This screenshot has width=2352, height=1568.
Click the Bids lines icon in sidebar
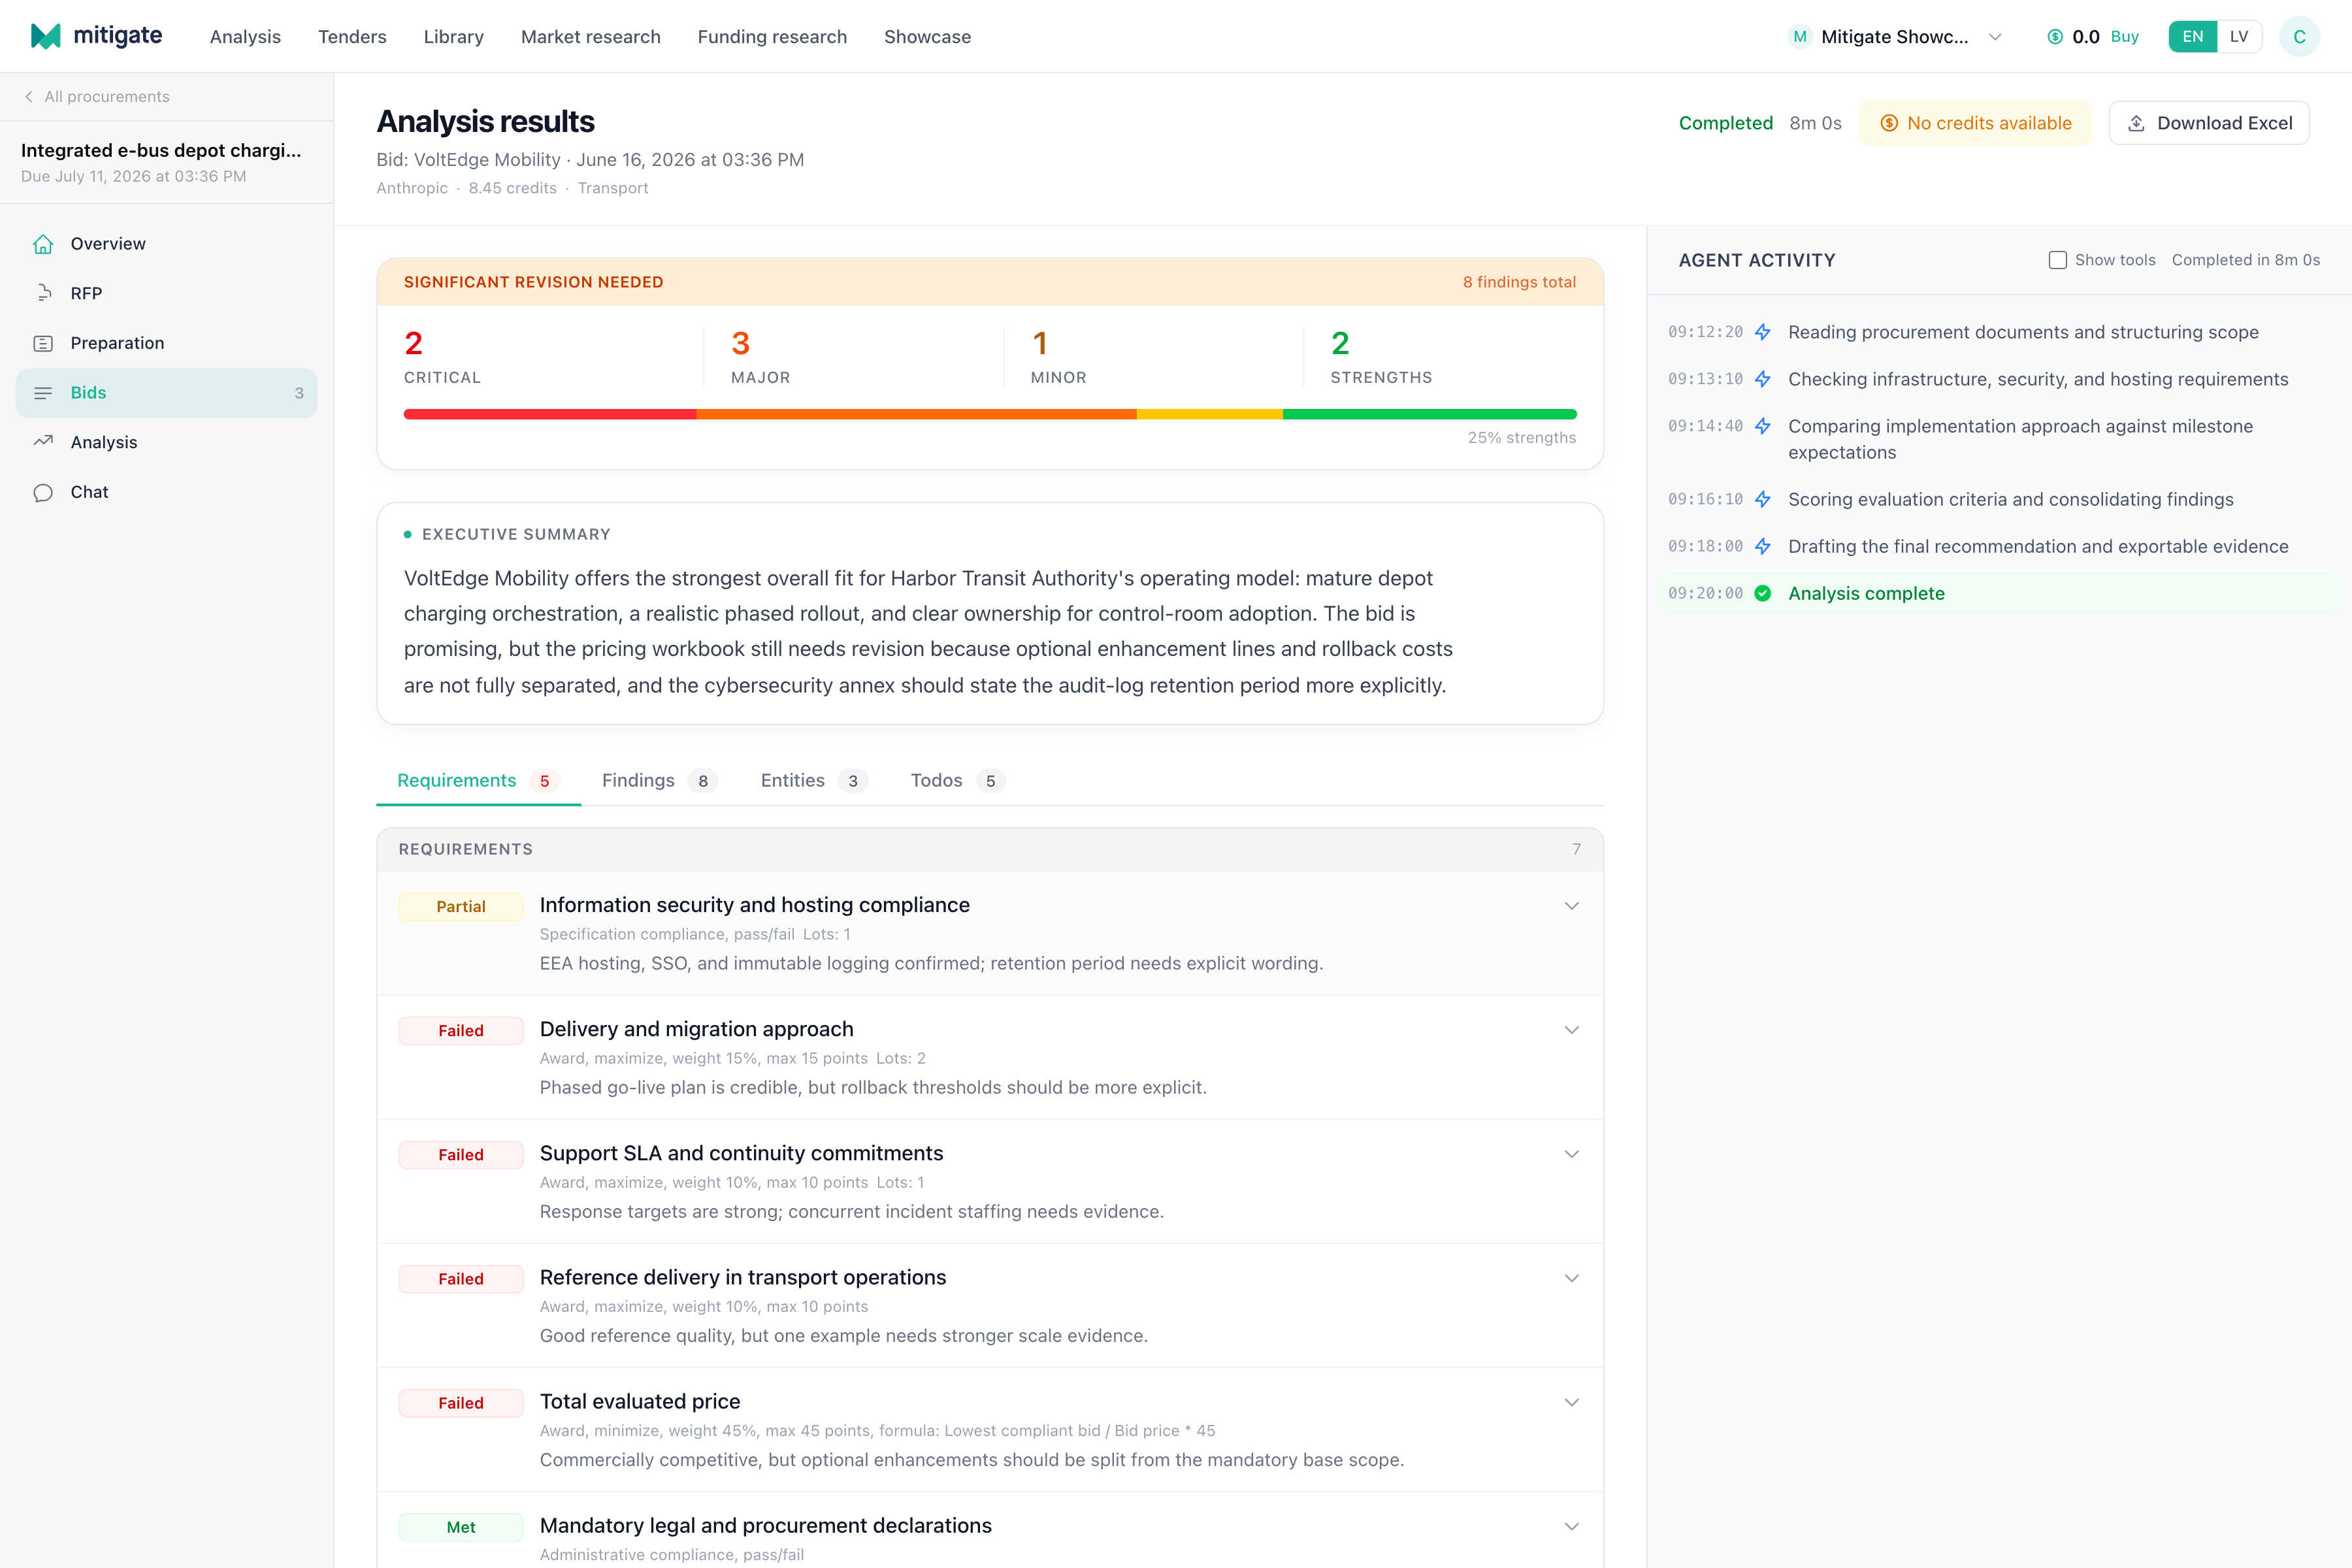[43, 393]
